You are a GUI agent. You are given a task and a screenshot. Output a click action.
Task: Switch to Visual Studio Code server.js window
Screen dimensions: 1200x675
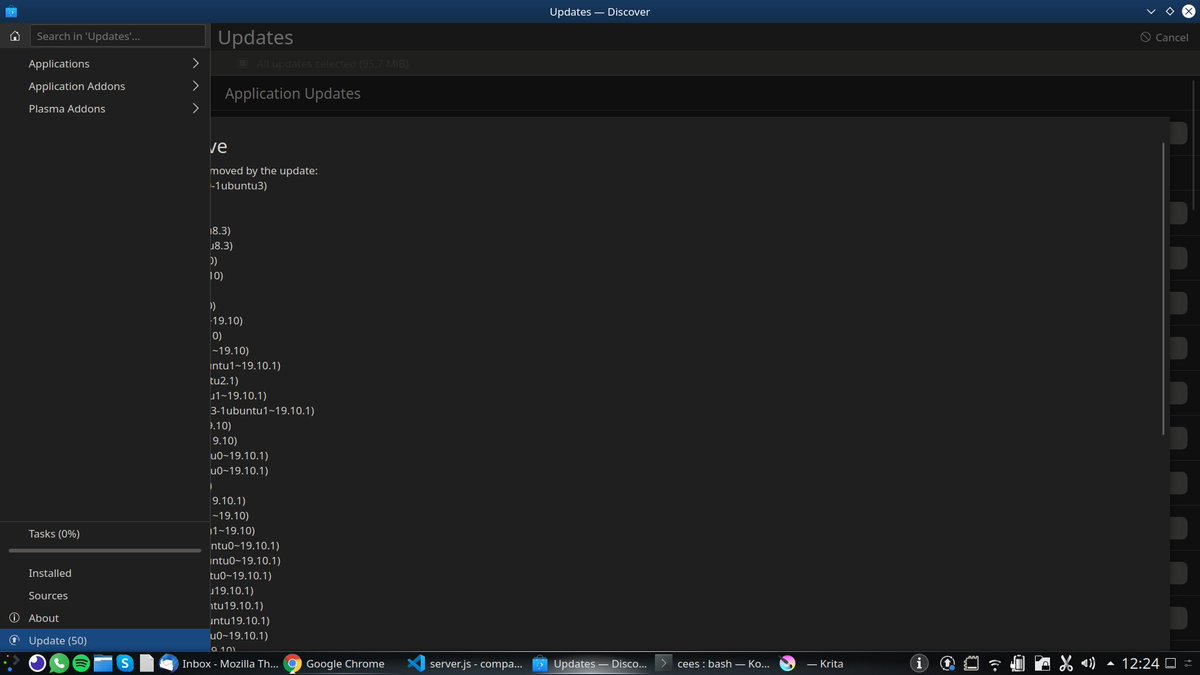click(x=465, y=663)
